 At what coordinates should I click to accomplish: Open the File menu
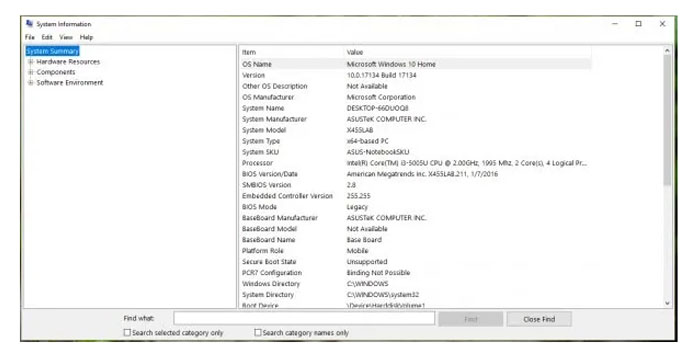tap(30, 37)
